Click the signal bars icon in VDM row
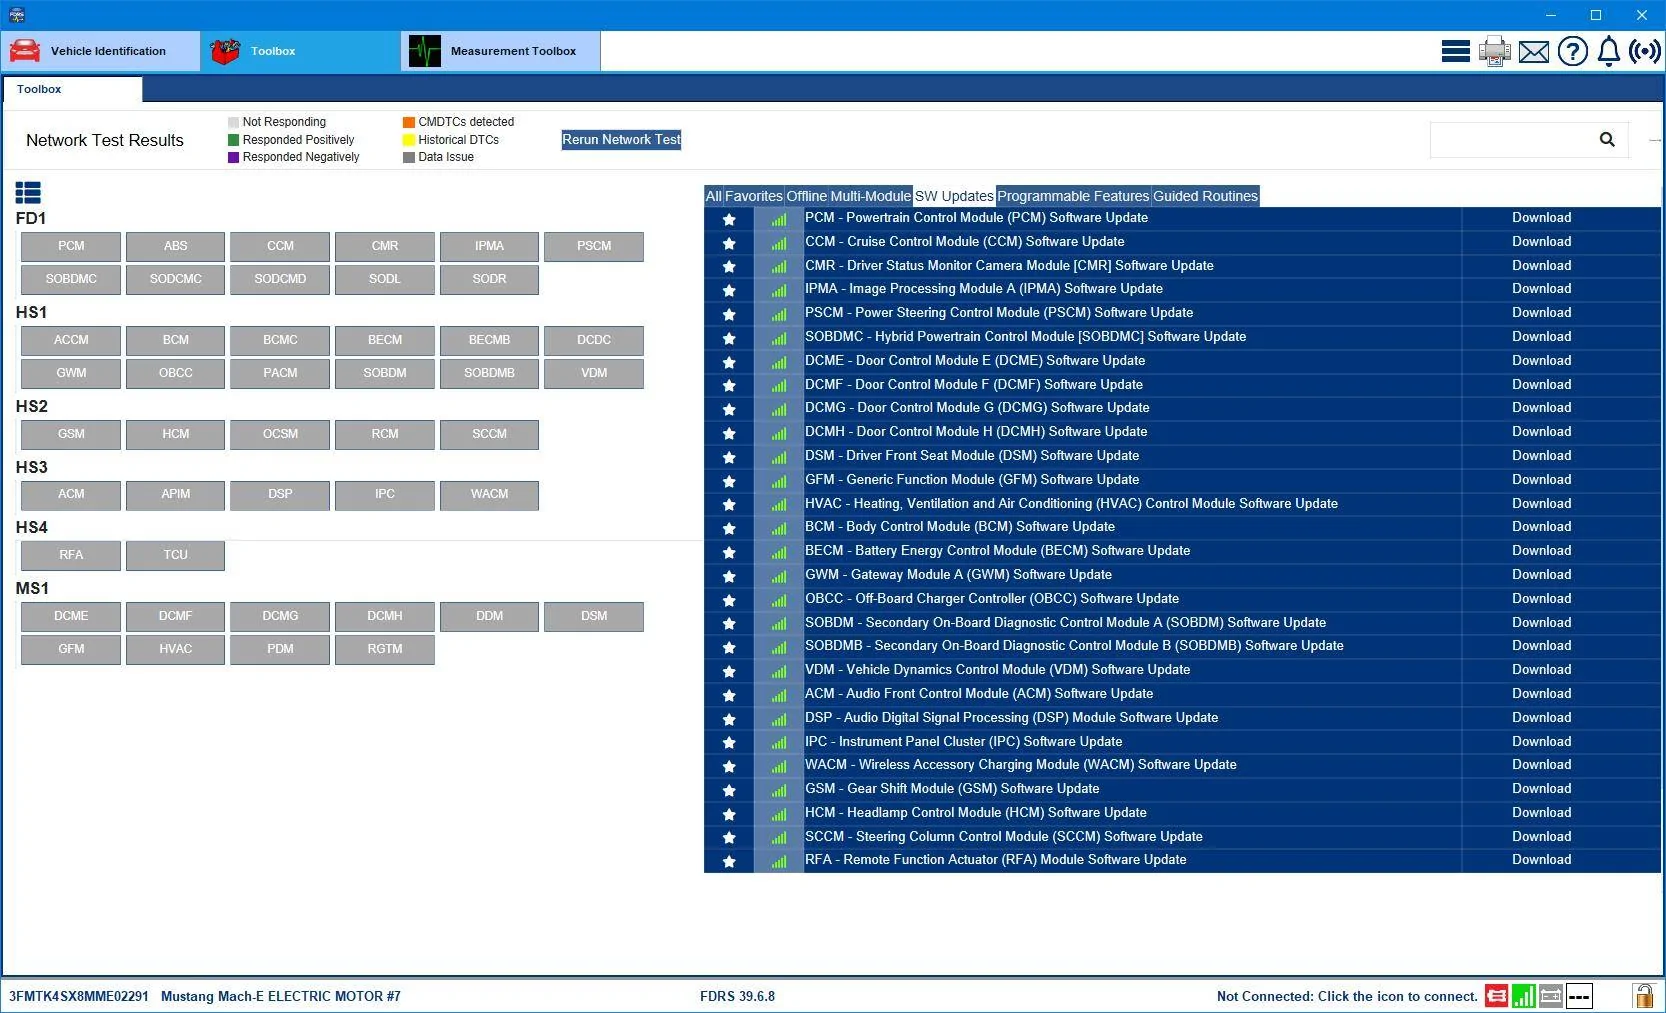The width and height of the screenshot is (1666, 1013). 778,671
